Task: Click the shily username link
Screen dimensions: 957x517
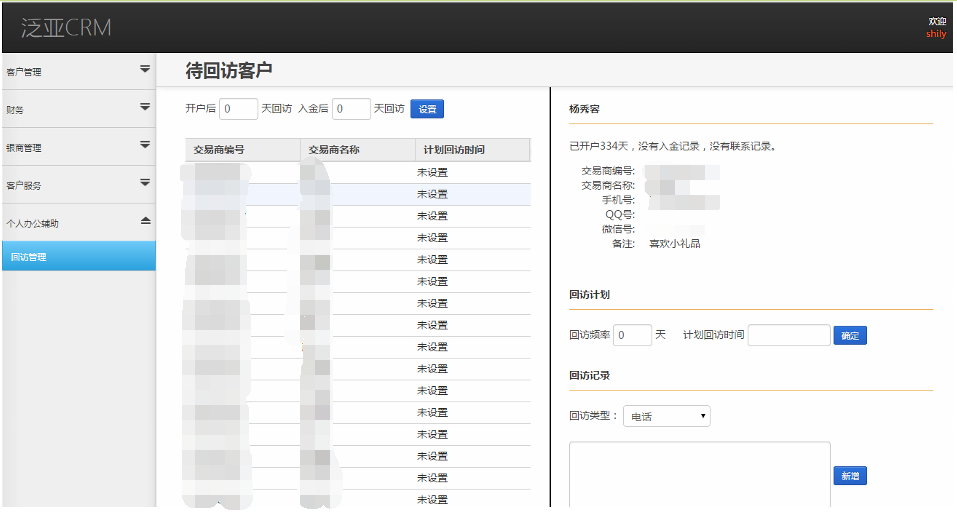Action: (x=935, y=33)
